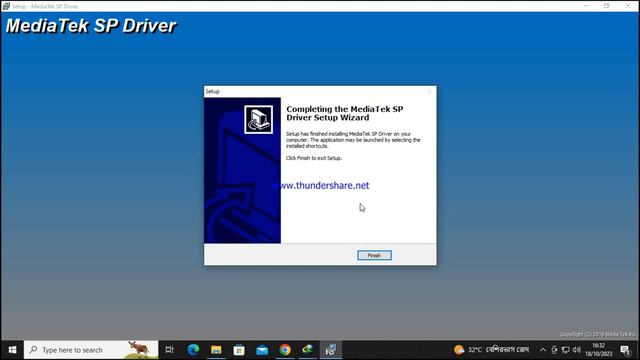
Task: Show hidden system tray icons
Action: 543,350
